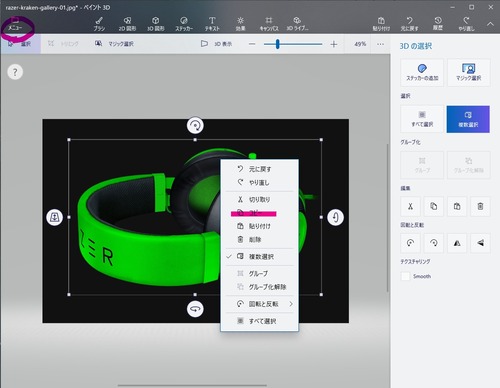Select the テキスト text tool
The image size is (500, 388).
click(x=212, y=24)
